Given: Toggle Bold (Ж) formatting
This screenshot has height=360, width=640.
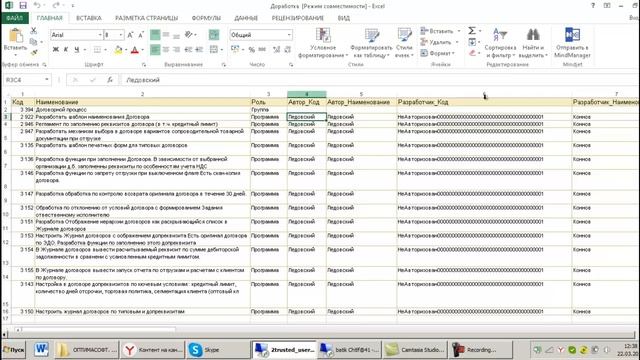Looking at the screenshot, I should (56, 50).
